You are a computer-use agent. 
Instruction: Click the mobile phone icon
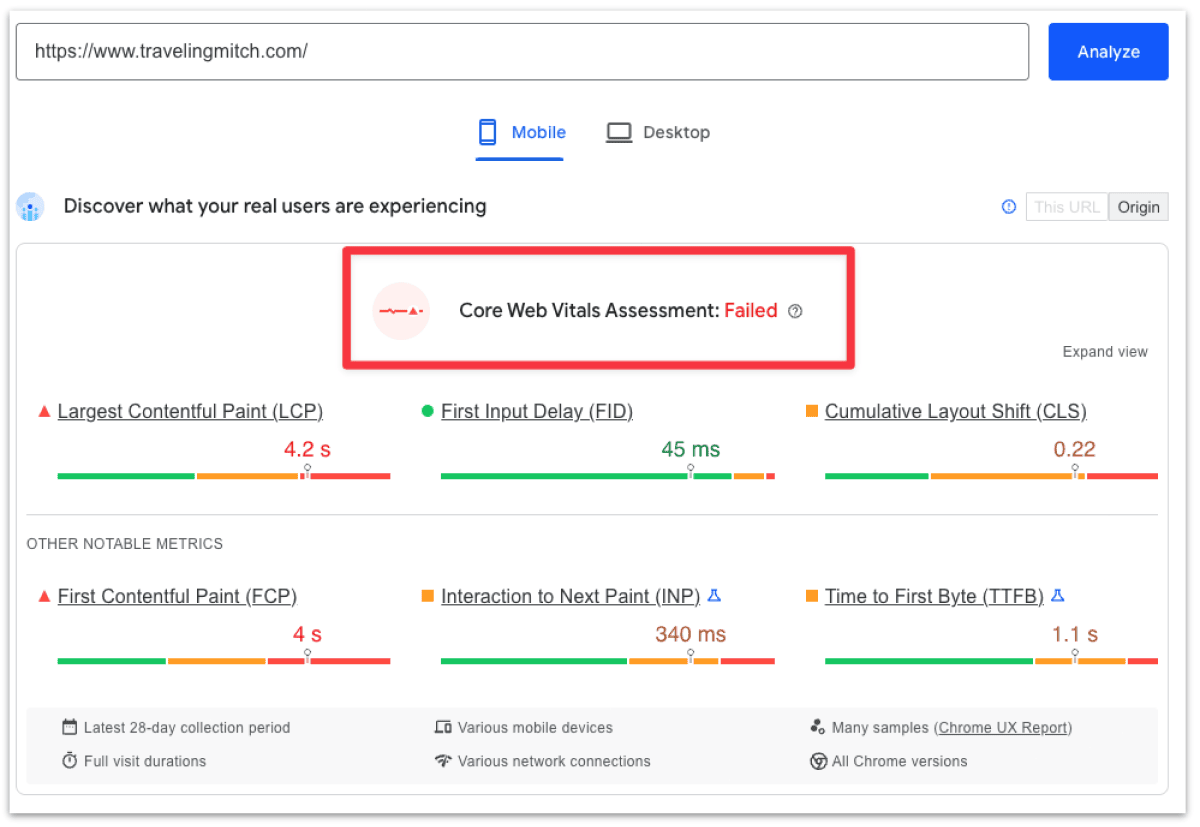coord(488,132)
